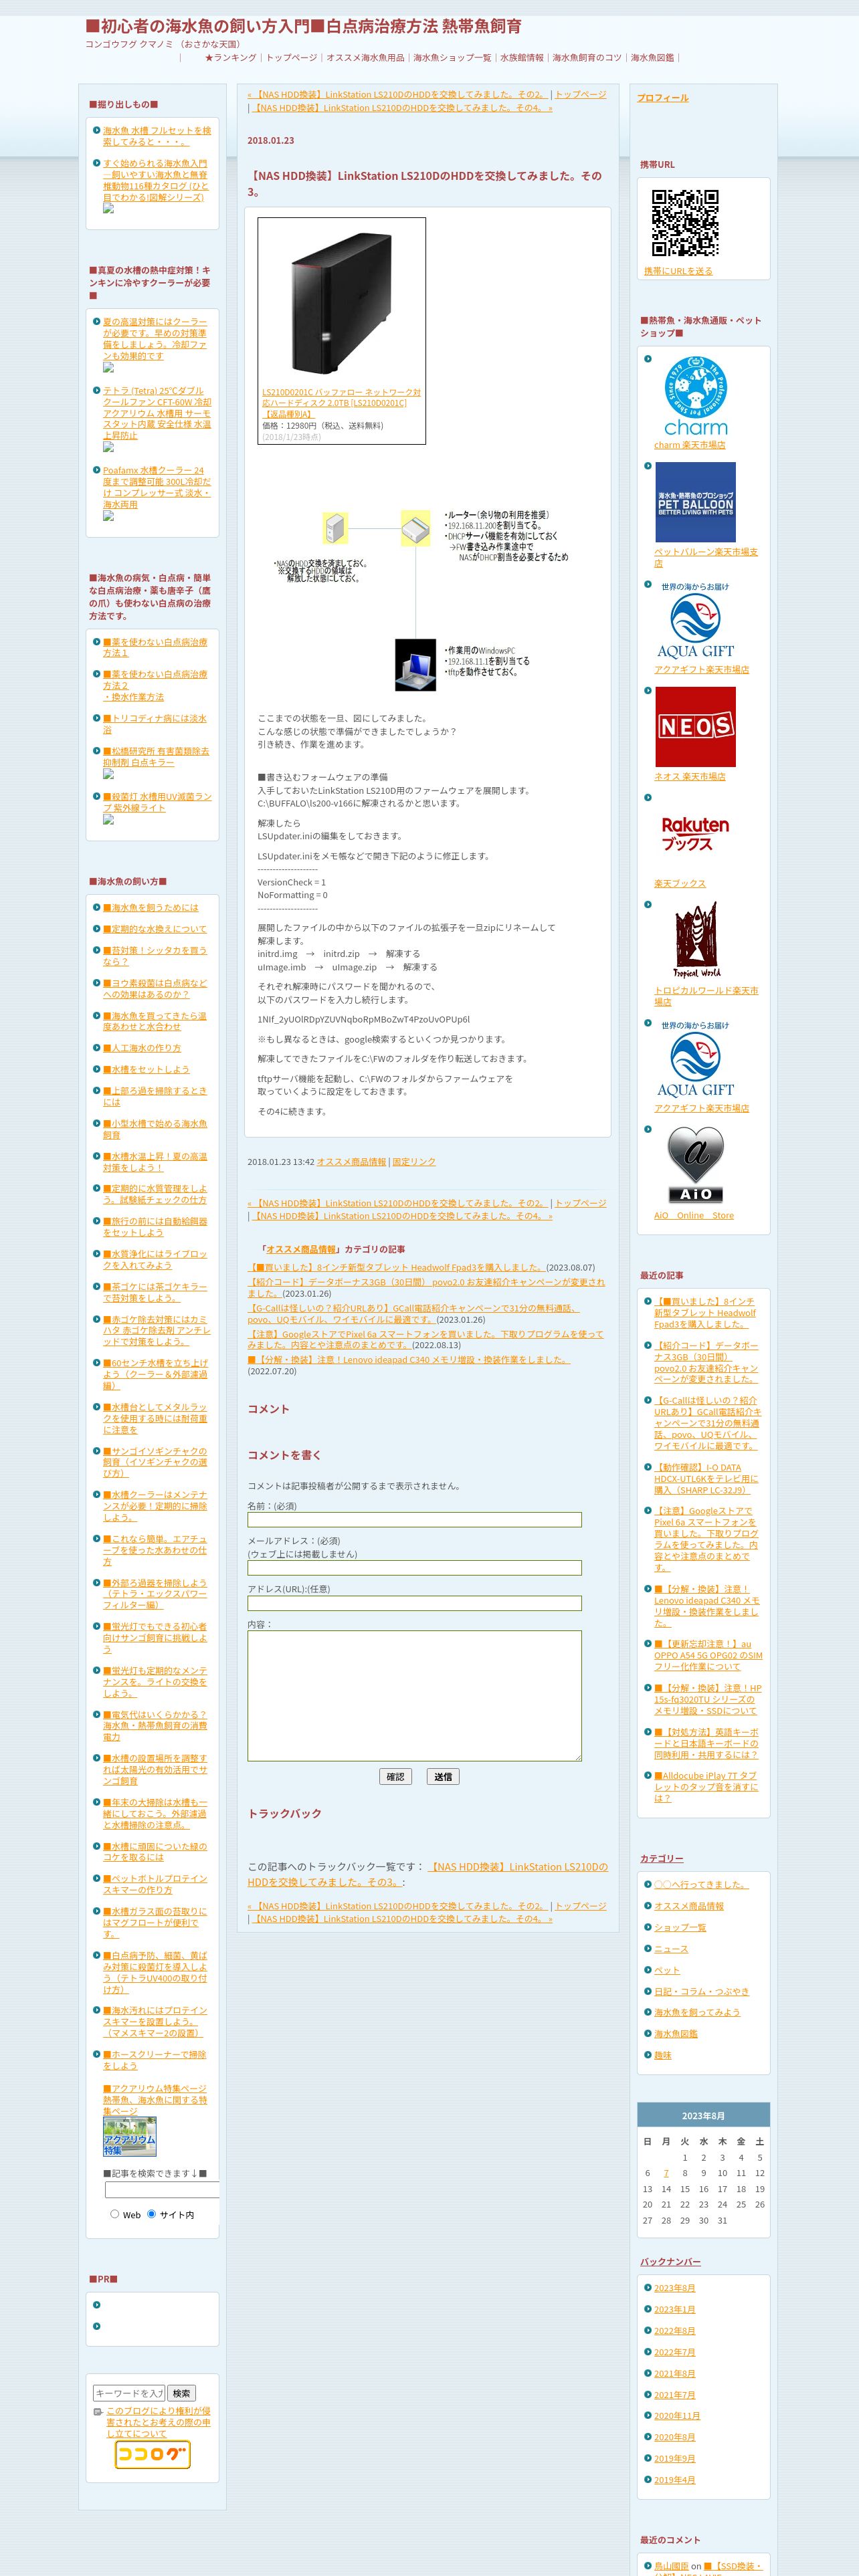Image resolution: width=859 pixels, height=2576 pixels.
Task: Open the カテゴリー heading link
Action: [x=662, y=1857]
